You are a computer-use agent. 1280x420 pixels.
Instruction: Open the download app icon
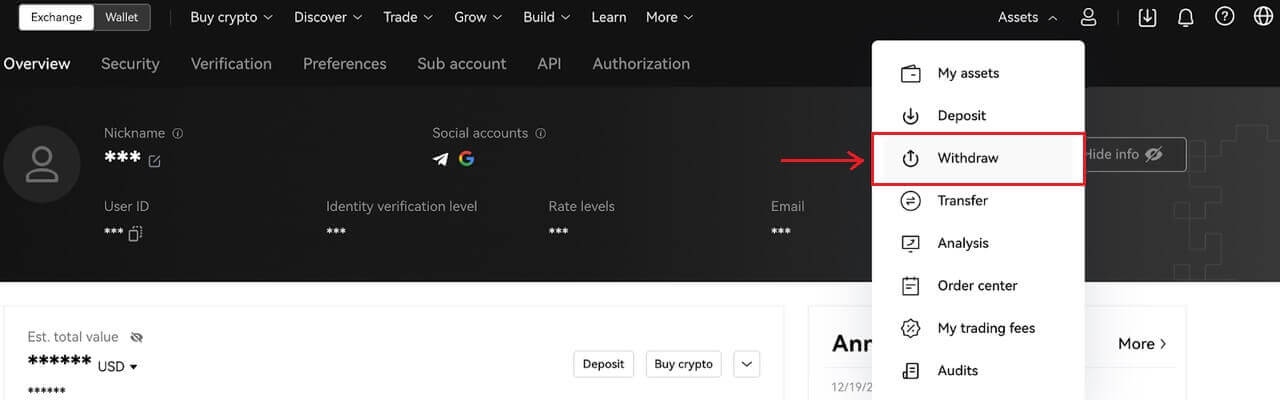1147,17
